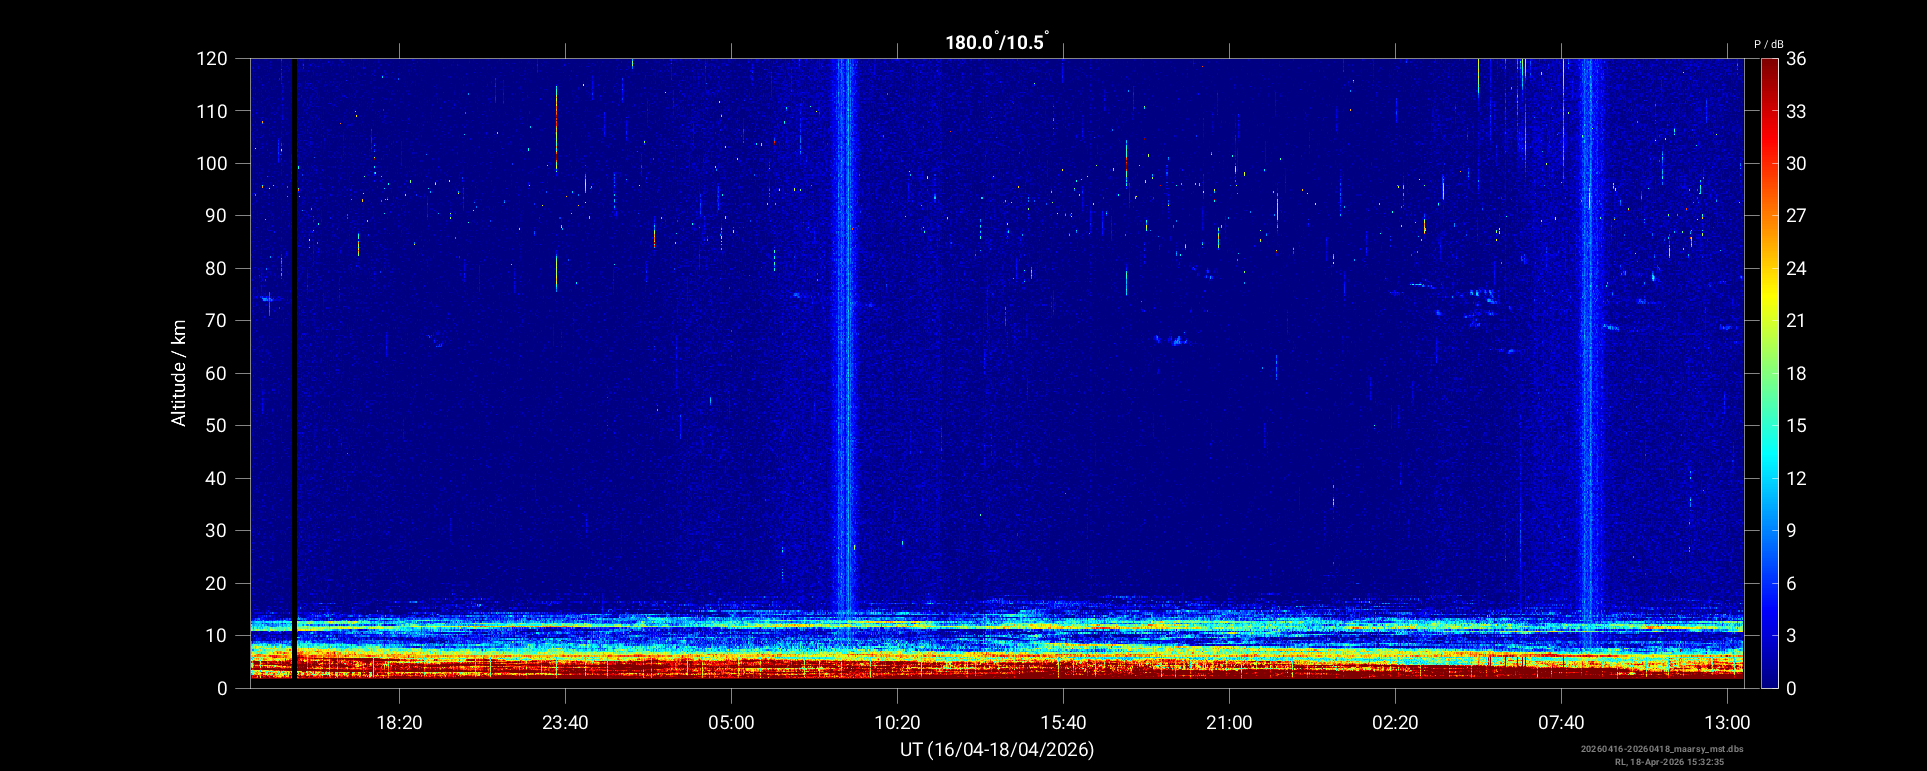The width and height of the screenshot is (1927, 771).
Task: Pick the 10:20 time tick label
Action: coord(897,722)
